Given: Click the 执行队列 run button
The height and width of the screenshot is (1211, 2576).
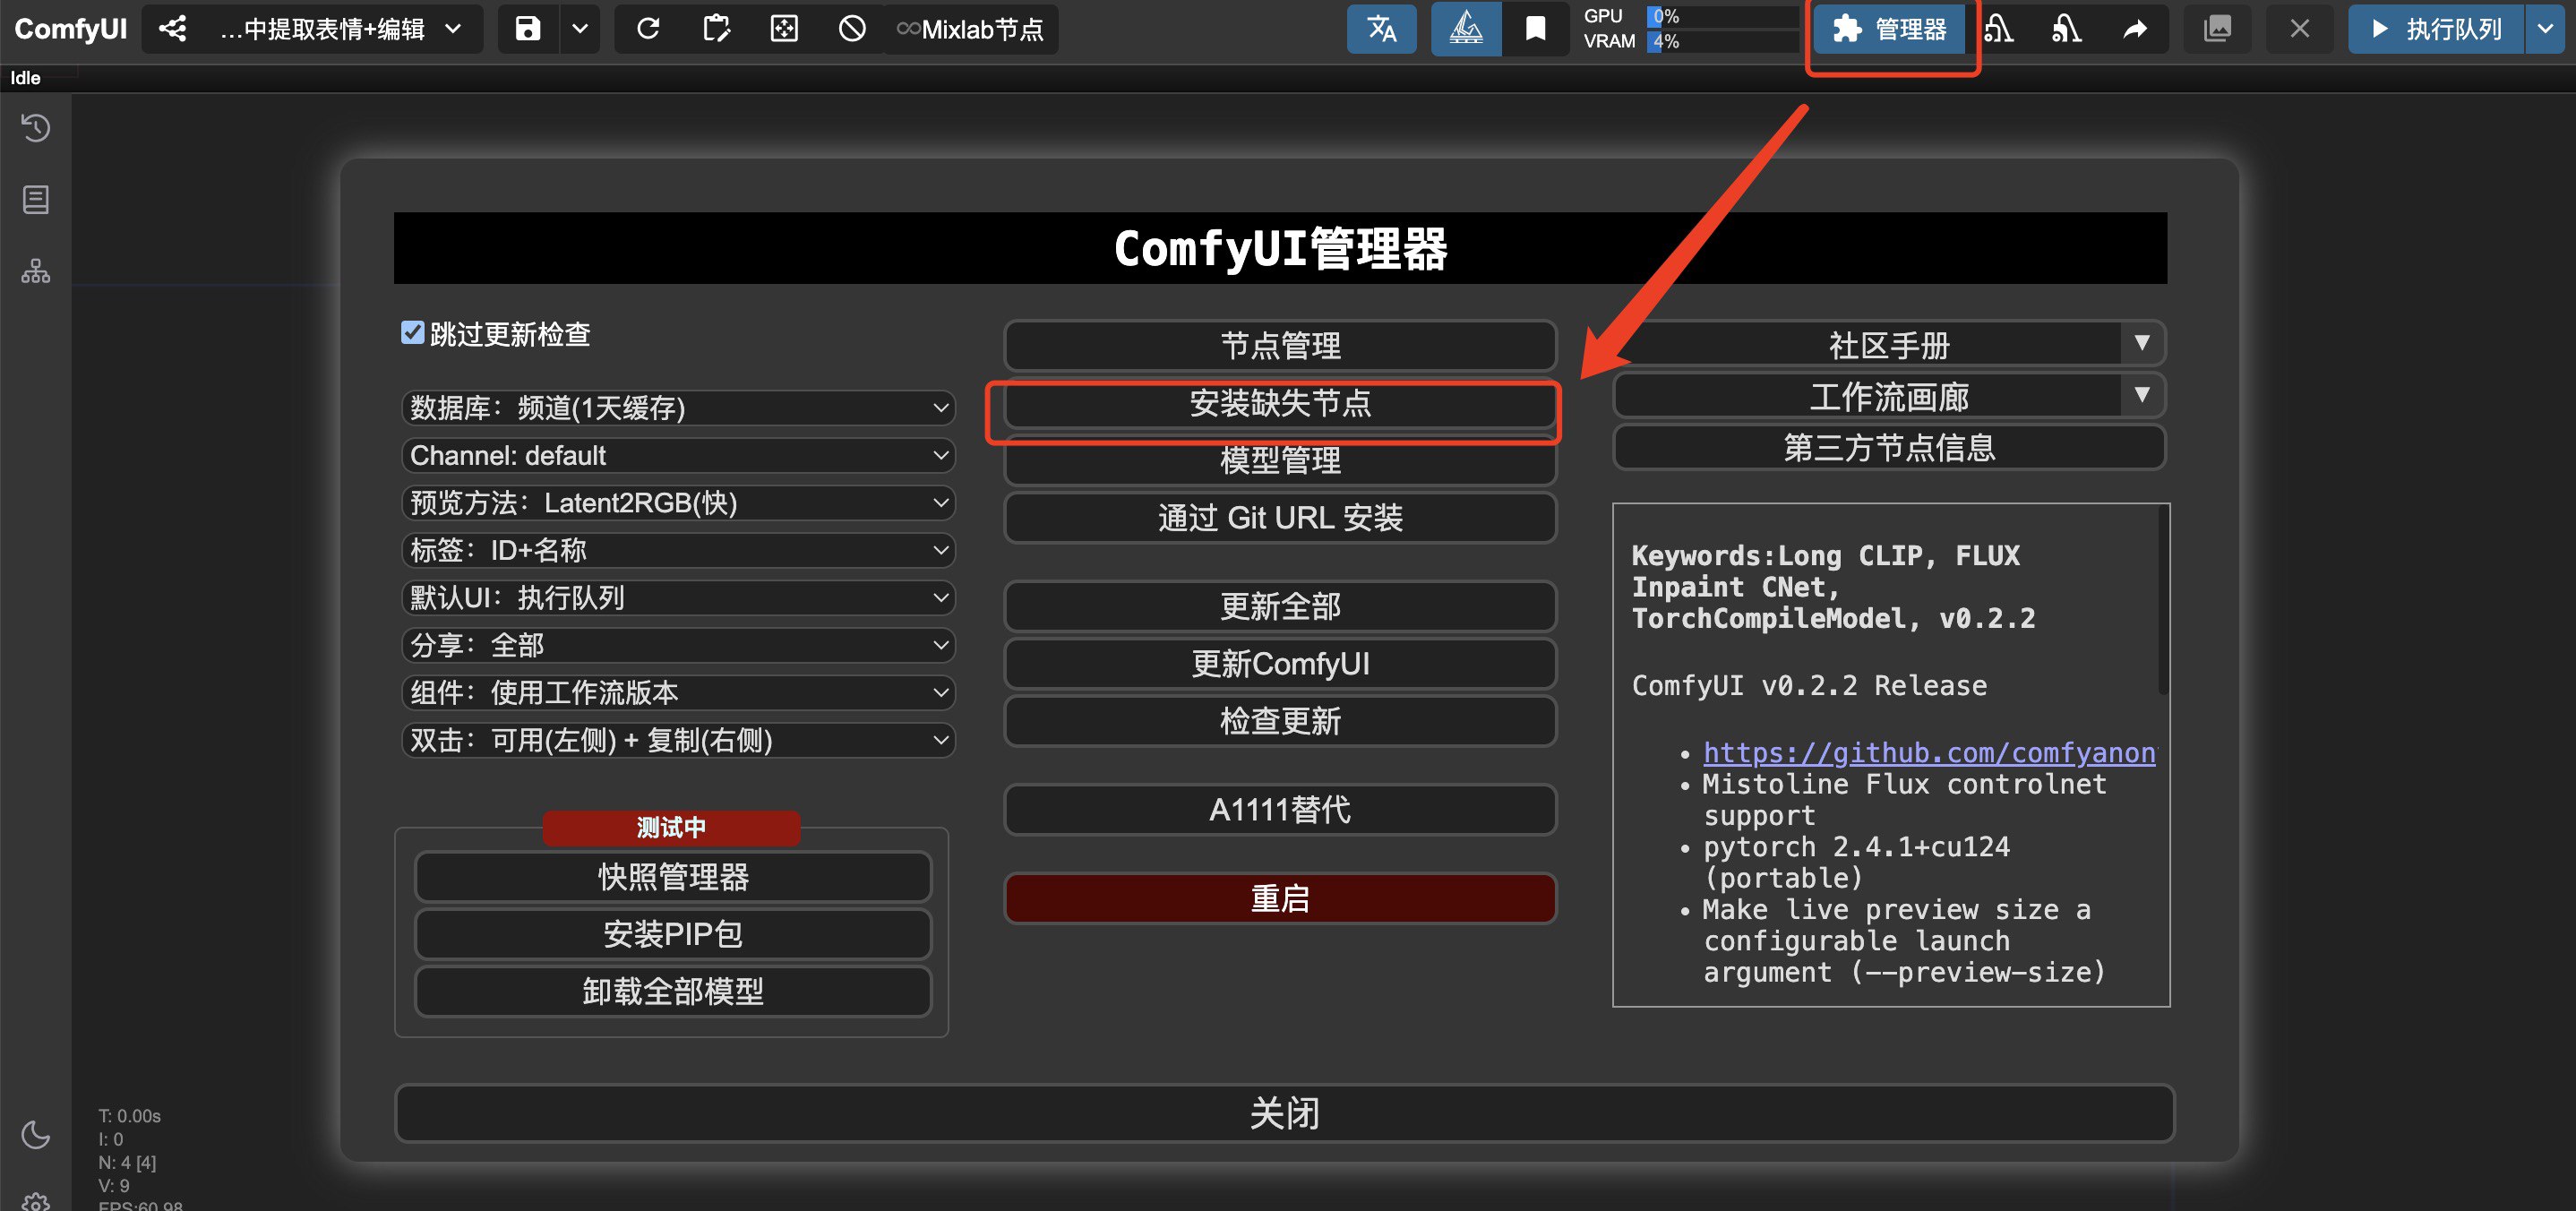Looking at the screenshot, I should [x=2436, y=29].
